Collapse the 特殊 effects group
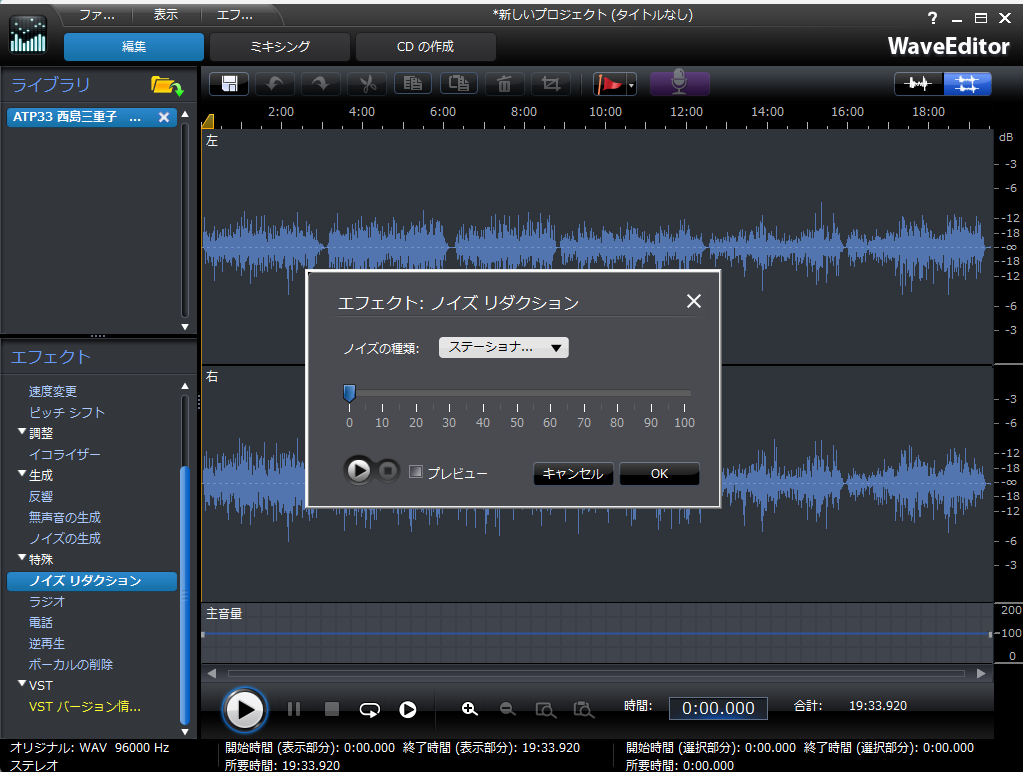This screenshot has height=772, width=1023. [x=22, y=559]
